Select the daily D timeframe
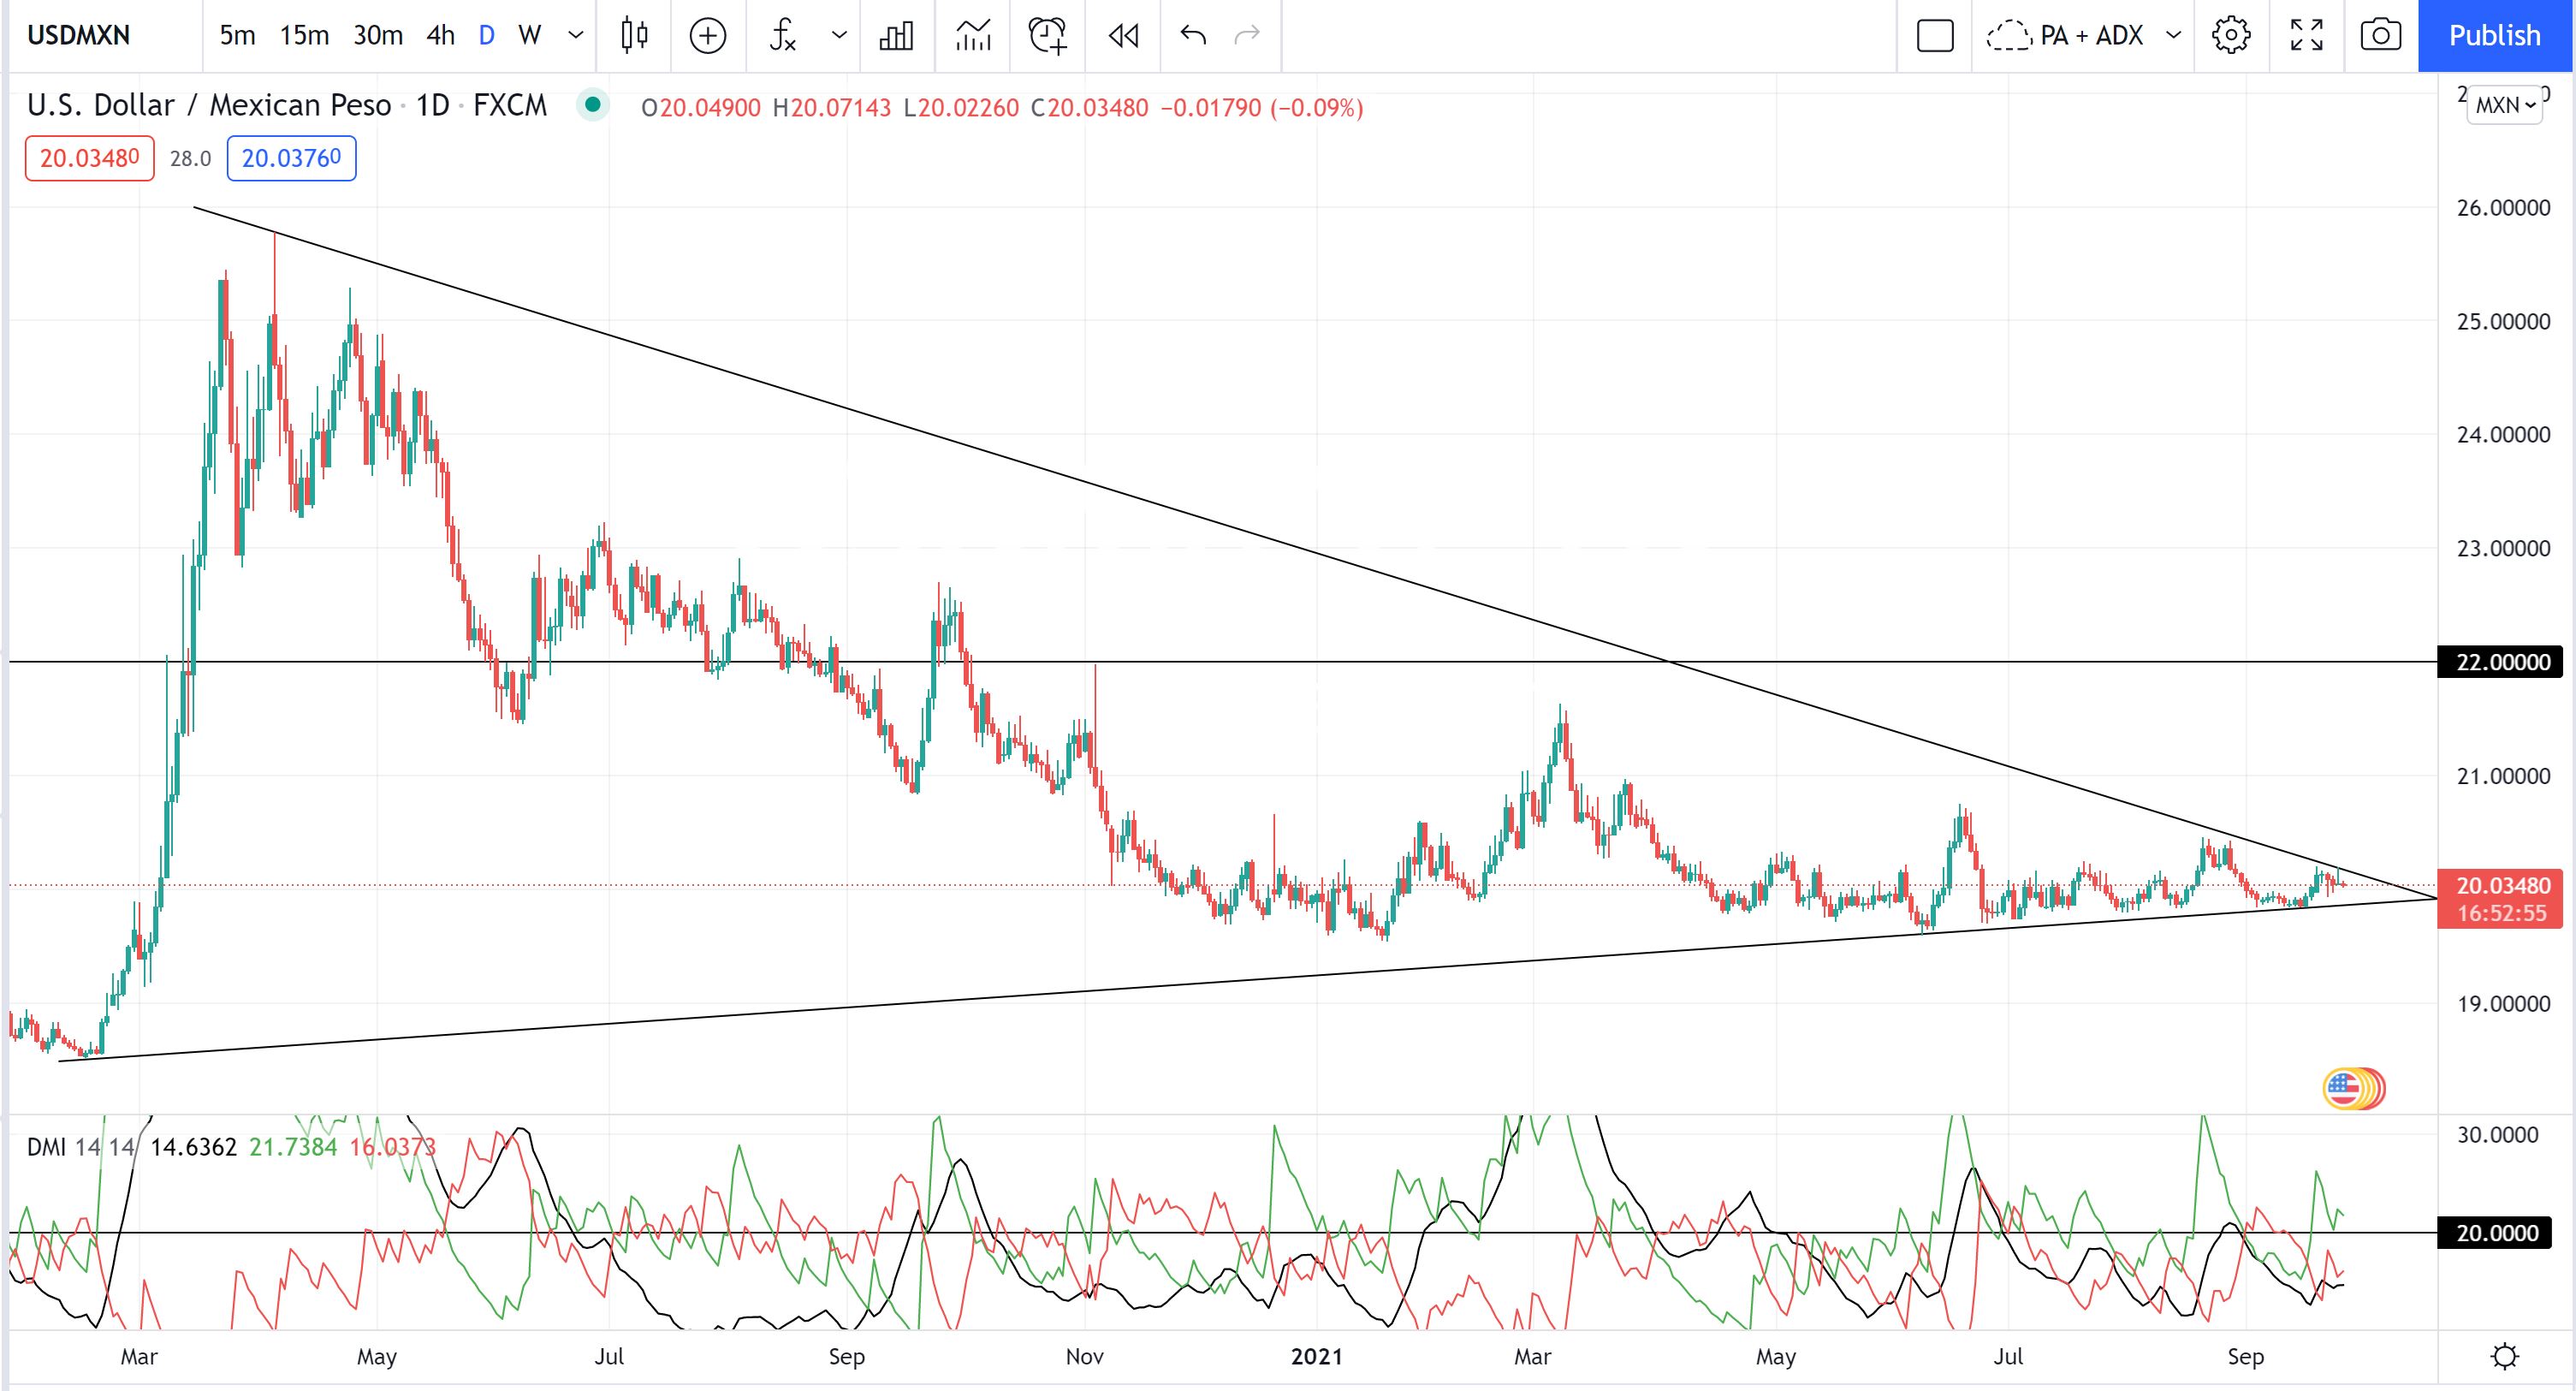This screenshot has height=1391, width=2576. (487, 35)
